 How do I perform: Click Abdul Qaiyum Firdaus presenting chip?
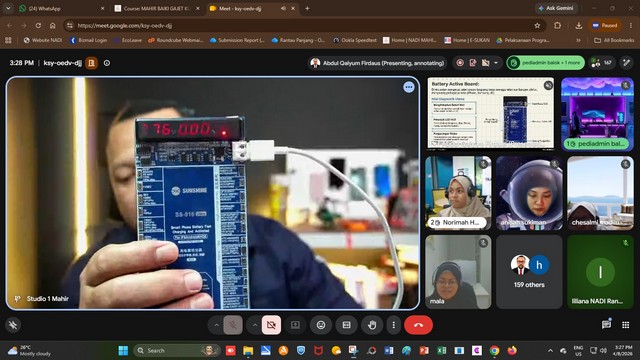tap(378, 63)
